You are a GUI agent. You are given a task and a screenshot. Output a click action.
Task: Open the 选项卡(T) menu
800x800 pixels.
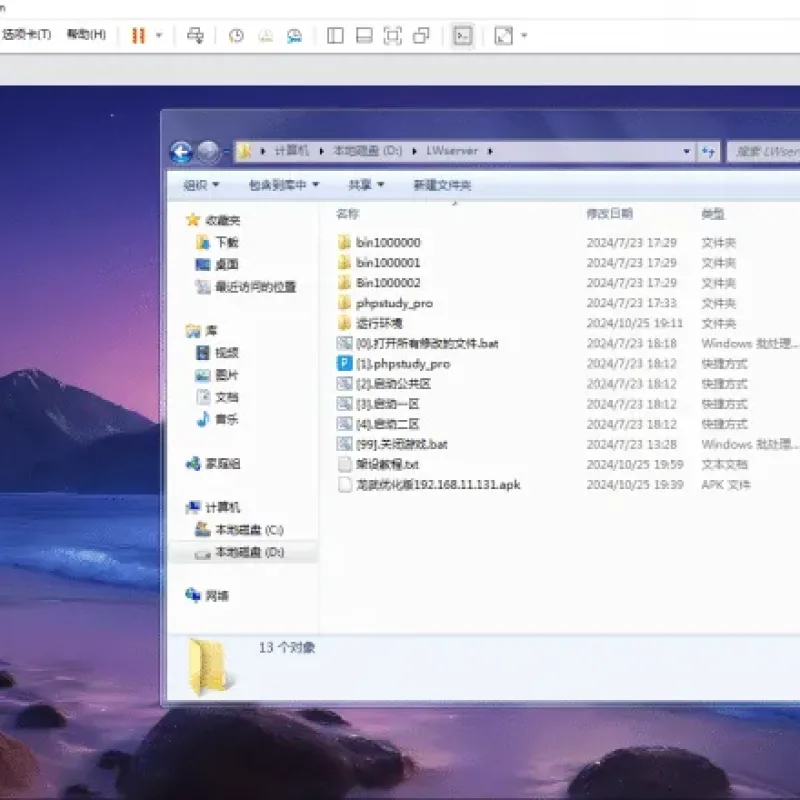click(27, 34)
